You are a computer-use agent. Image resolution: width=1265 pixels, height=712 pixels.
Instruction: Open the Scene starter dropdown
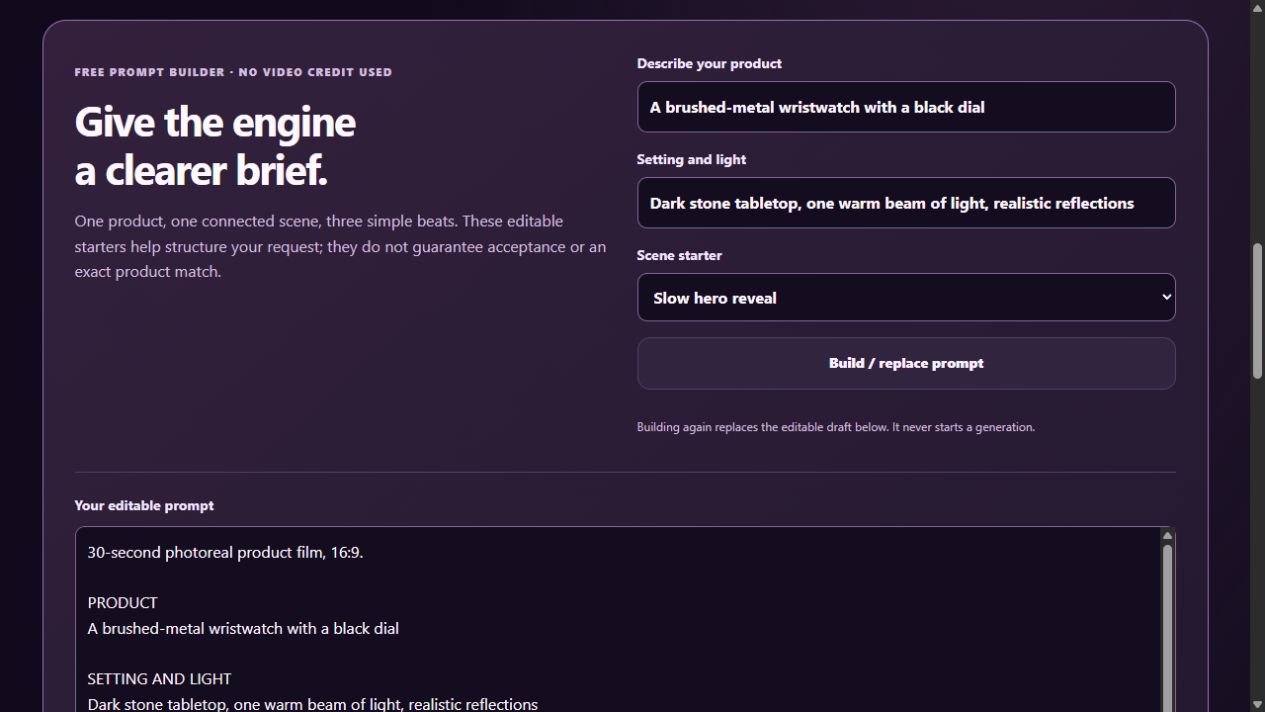(x=906, y=298)
